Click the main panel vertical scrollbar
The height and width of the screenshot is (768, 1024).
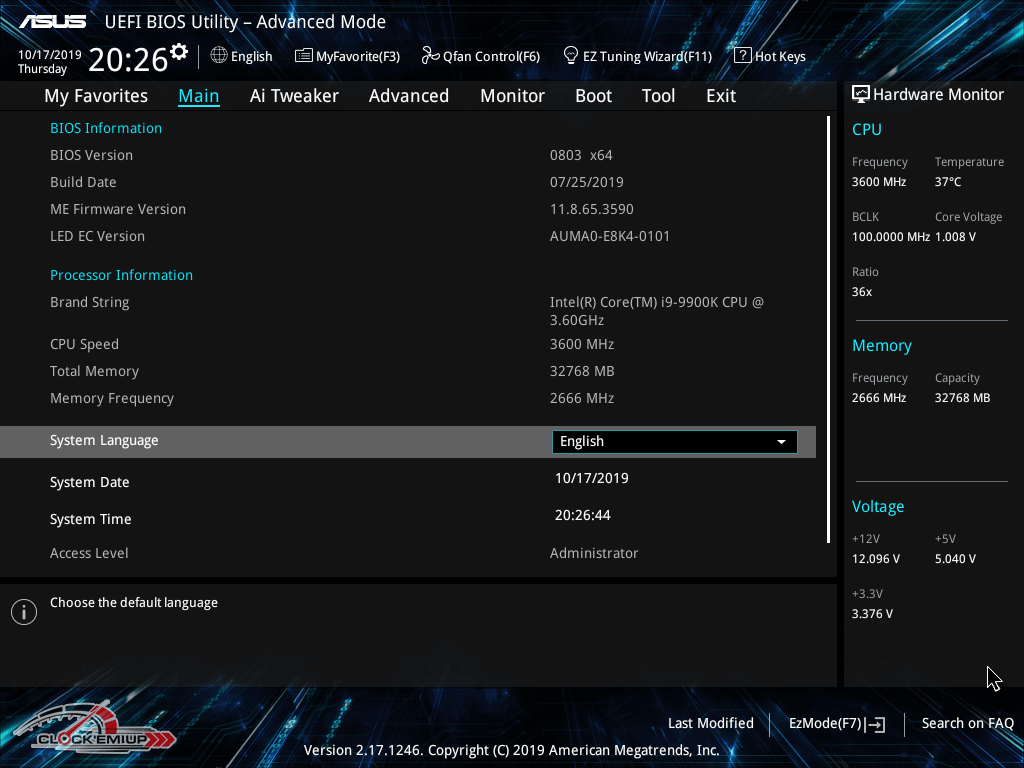click(x=828, y=330)
